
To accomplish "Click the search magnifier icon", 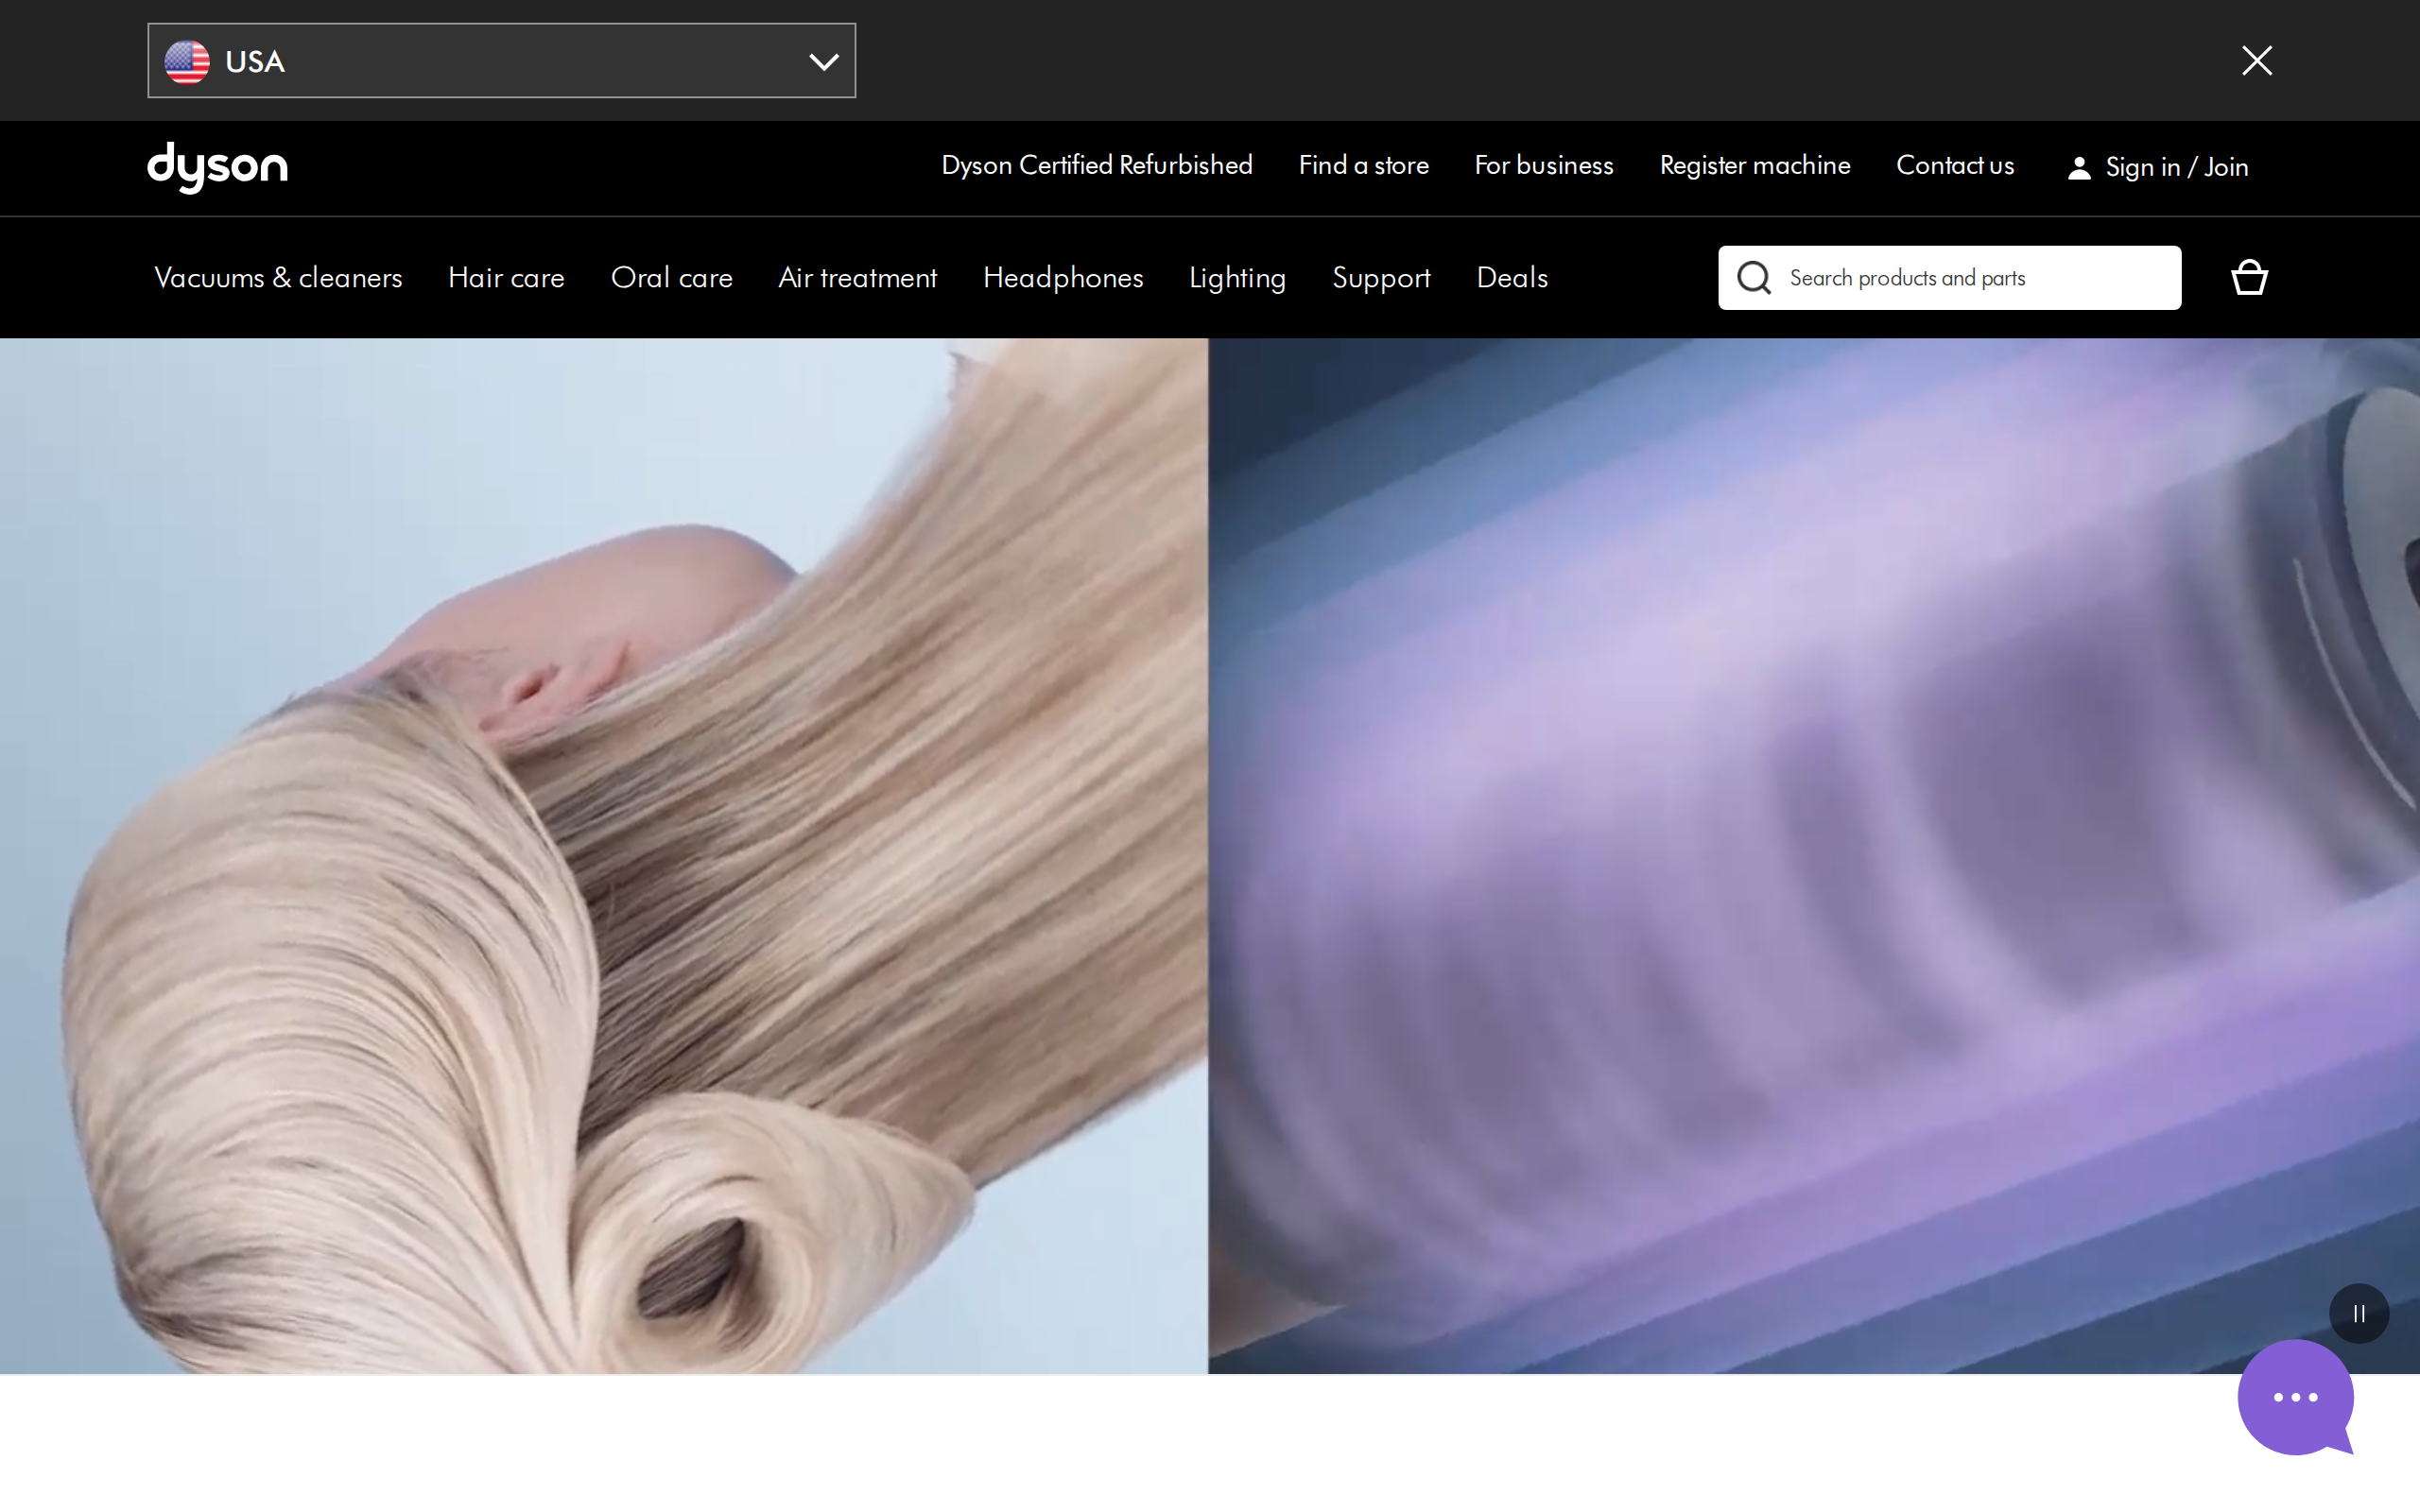I will click(1753, 278).
